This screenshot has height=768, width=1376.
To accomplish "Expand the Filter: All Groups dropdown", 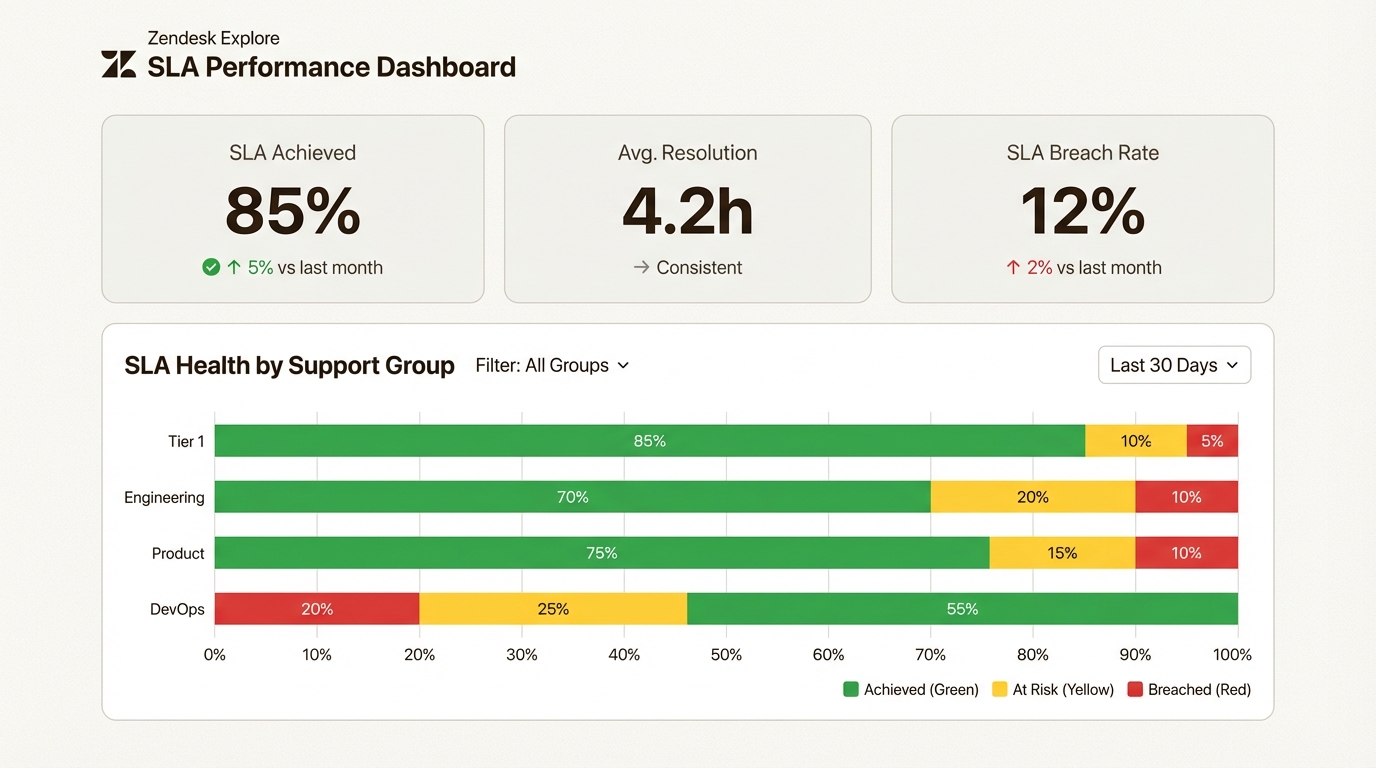I will click(x=552, y=365).
